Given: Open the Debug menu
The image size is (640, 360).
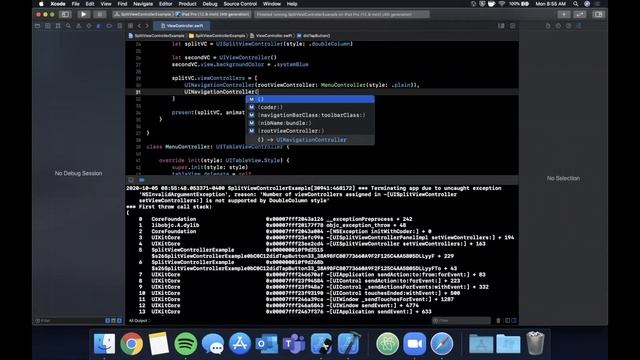Looking at the screenshot, I should 210,4.
